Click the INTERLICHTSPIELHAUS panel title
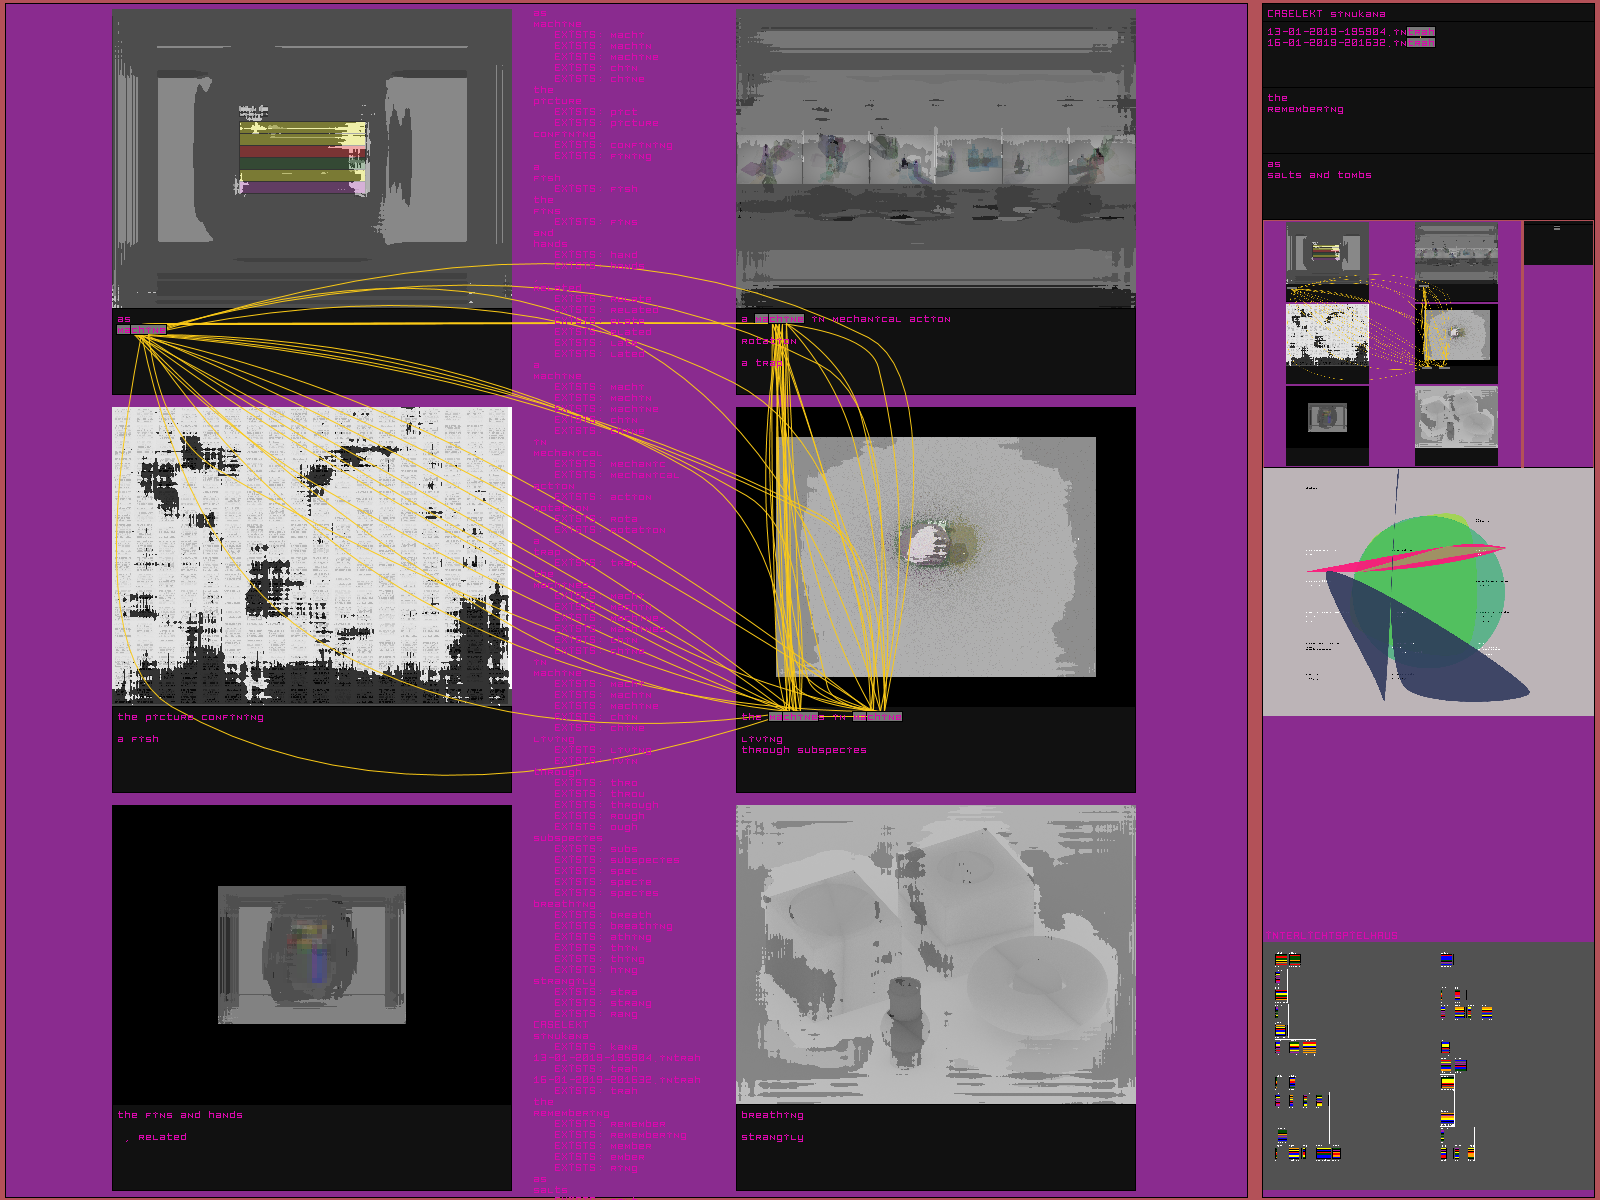This screenshot has height=1200, width=1600. pos(1332,936)
